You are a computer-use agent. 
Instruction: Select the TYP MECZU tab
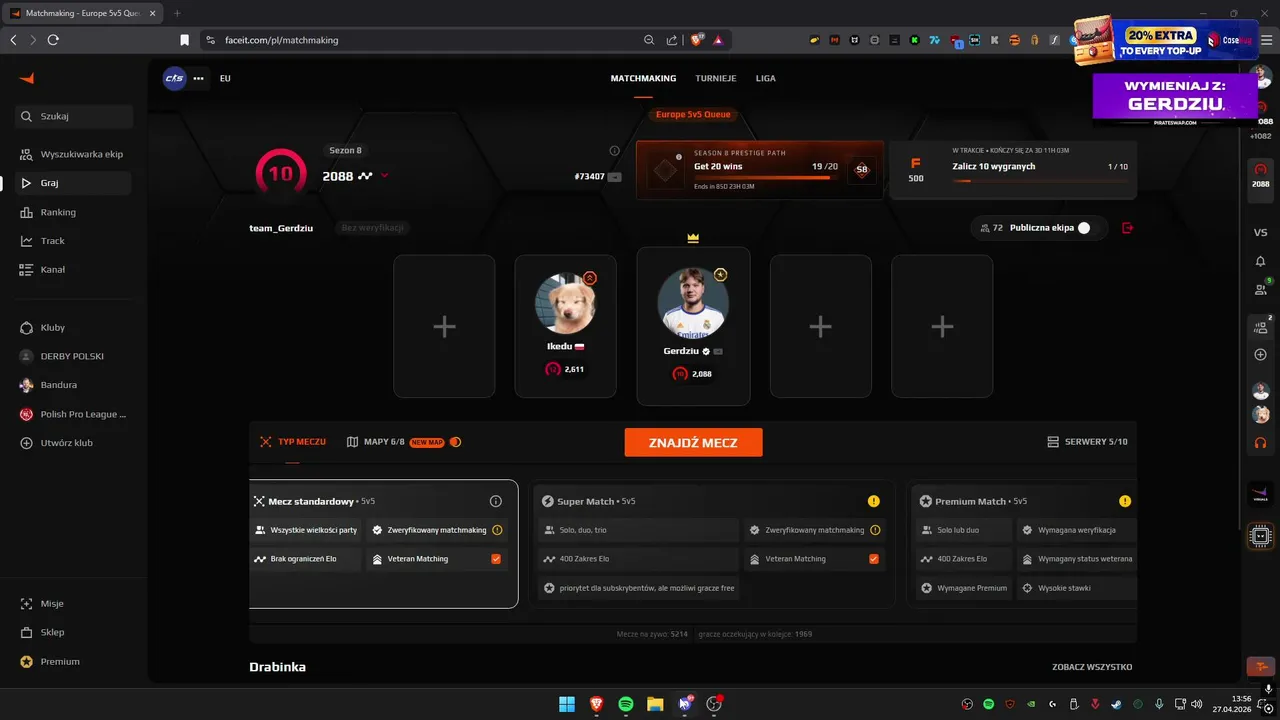293,441
